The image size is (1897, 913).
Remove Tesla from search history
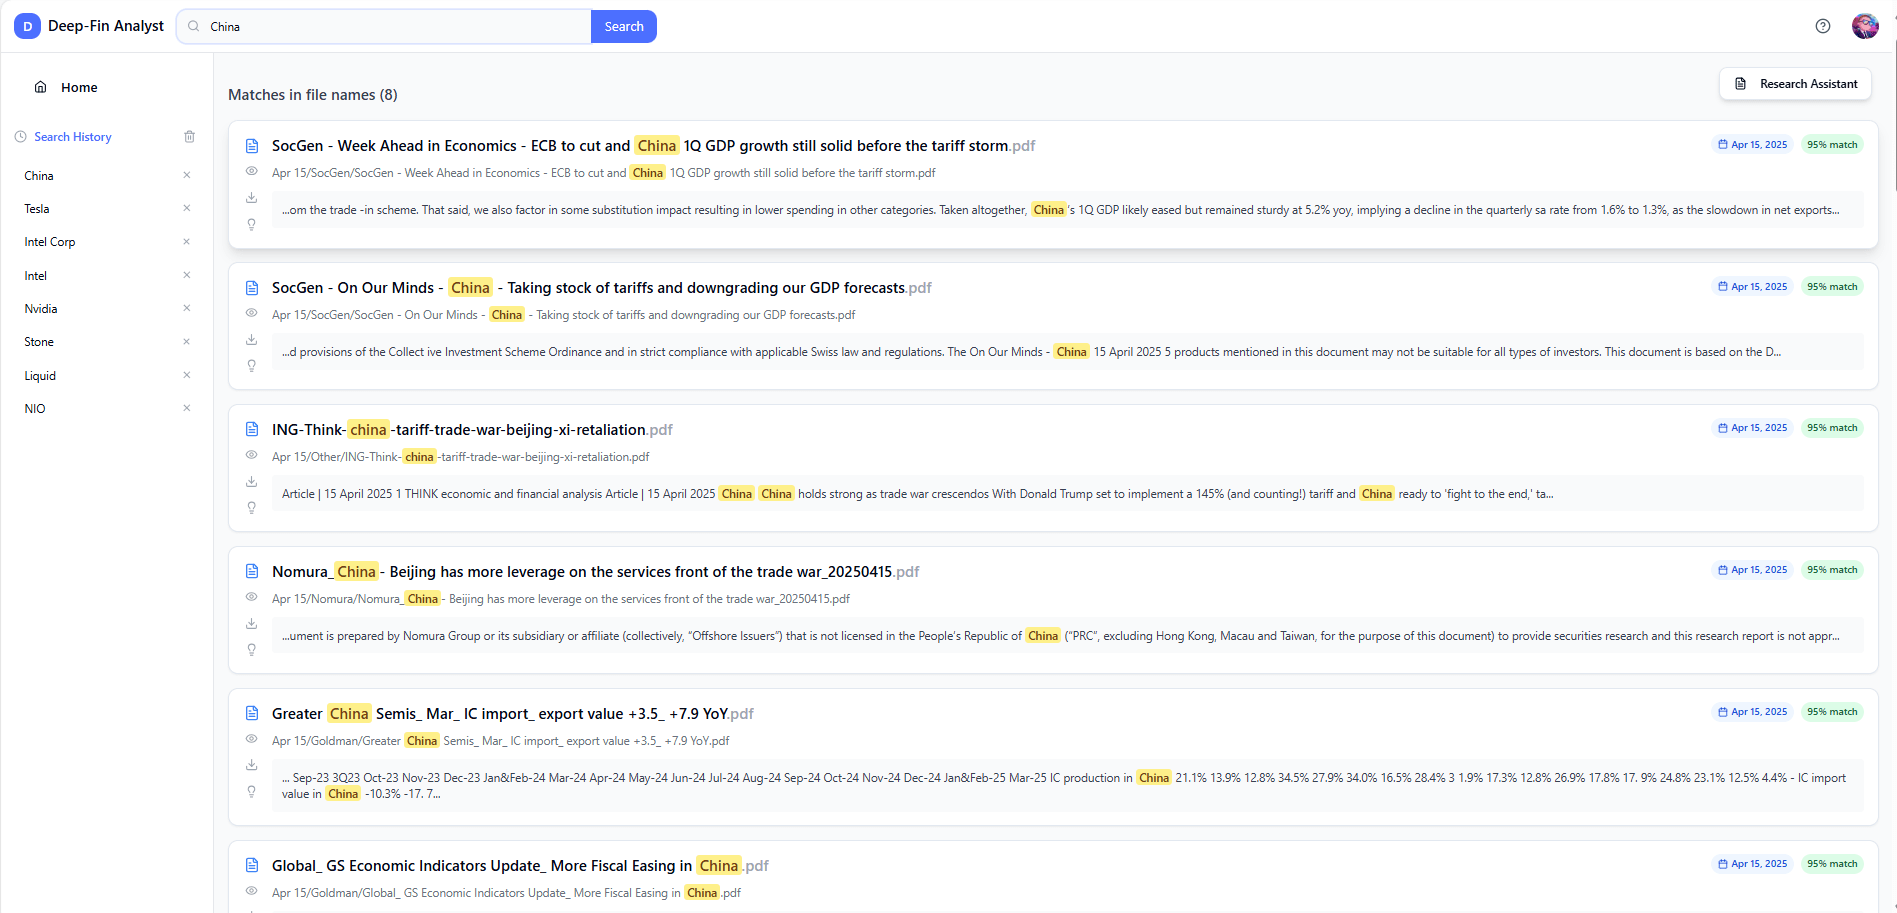click(x=187, y=208)
